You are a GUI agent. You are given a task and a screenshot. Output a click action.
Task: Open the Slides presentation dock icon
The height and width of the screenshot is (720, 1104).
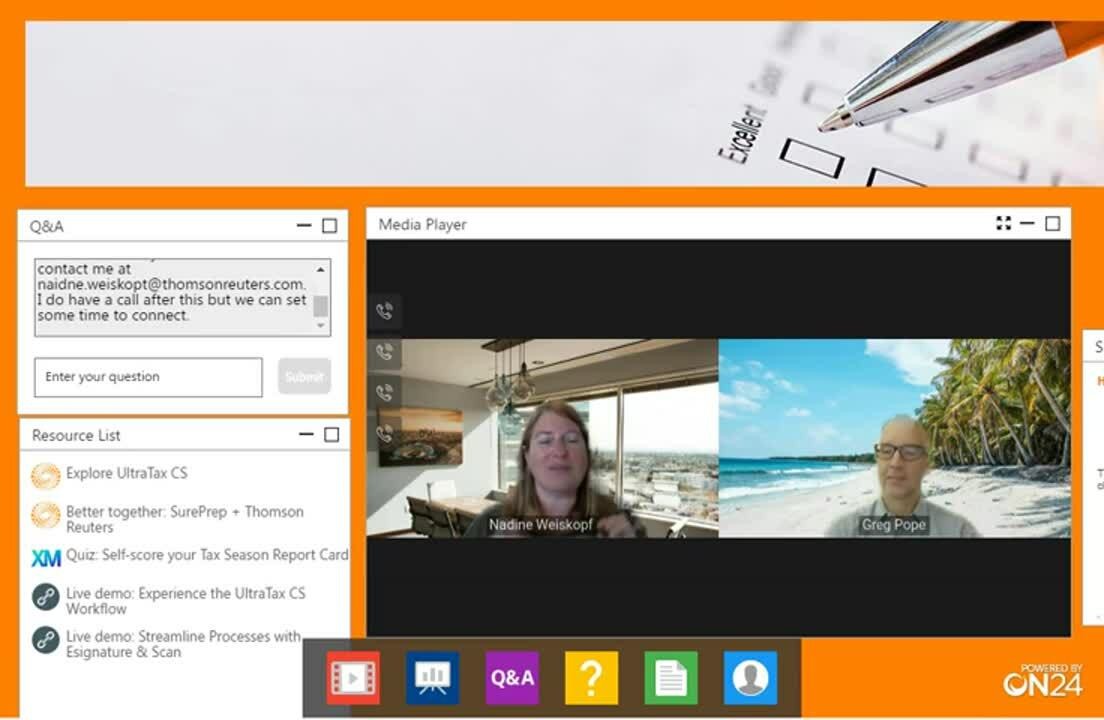(432, 678)
